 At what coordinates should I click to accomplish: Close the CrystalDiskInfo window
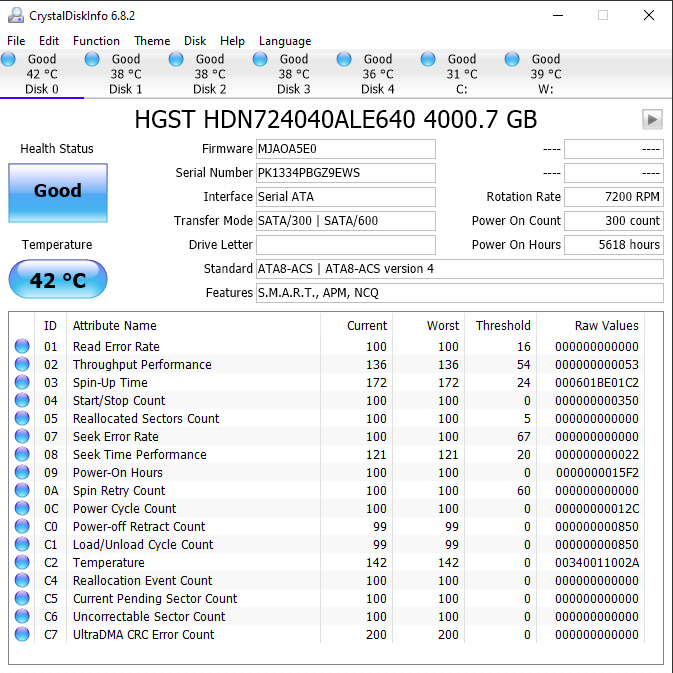tap(649, 15)
